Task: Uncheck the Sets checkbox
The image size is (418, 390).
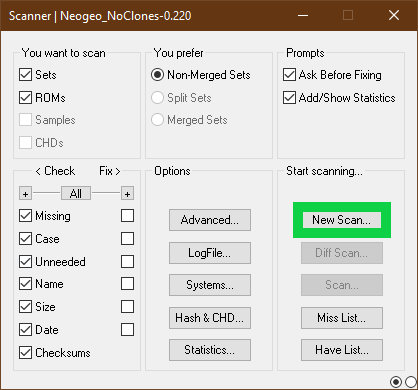Action: click(25, 75)
